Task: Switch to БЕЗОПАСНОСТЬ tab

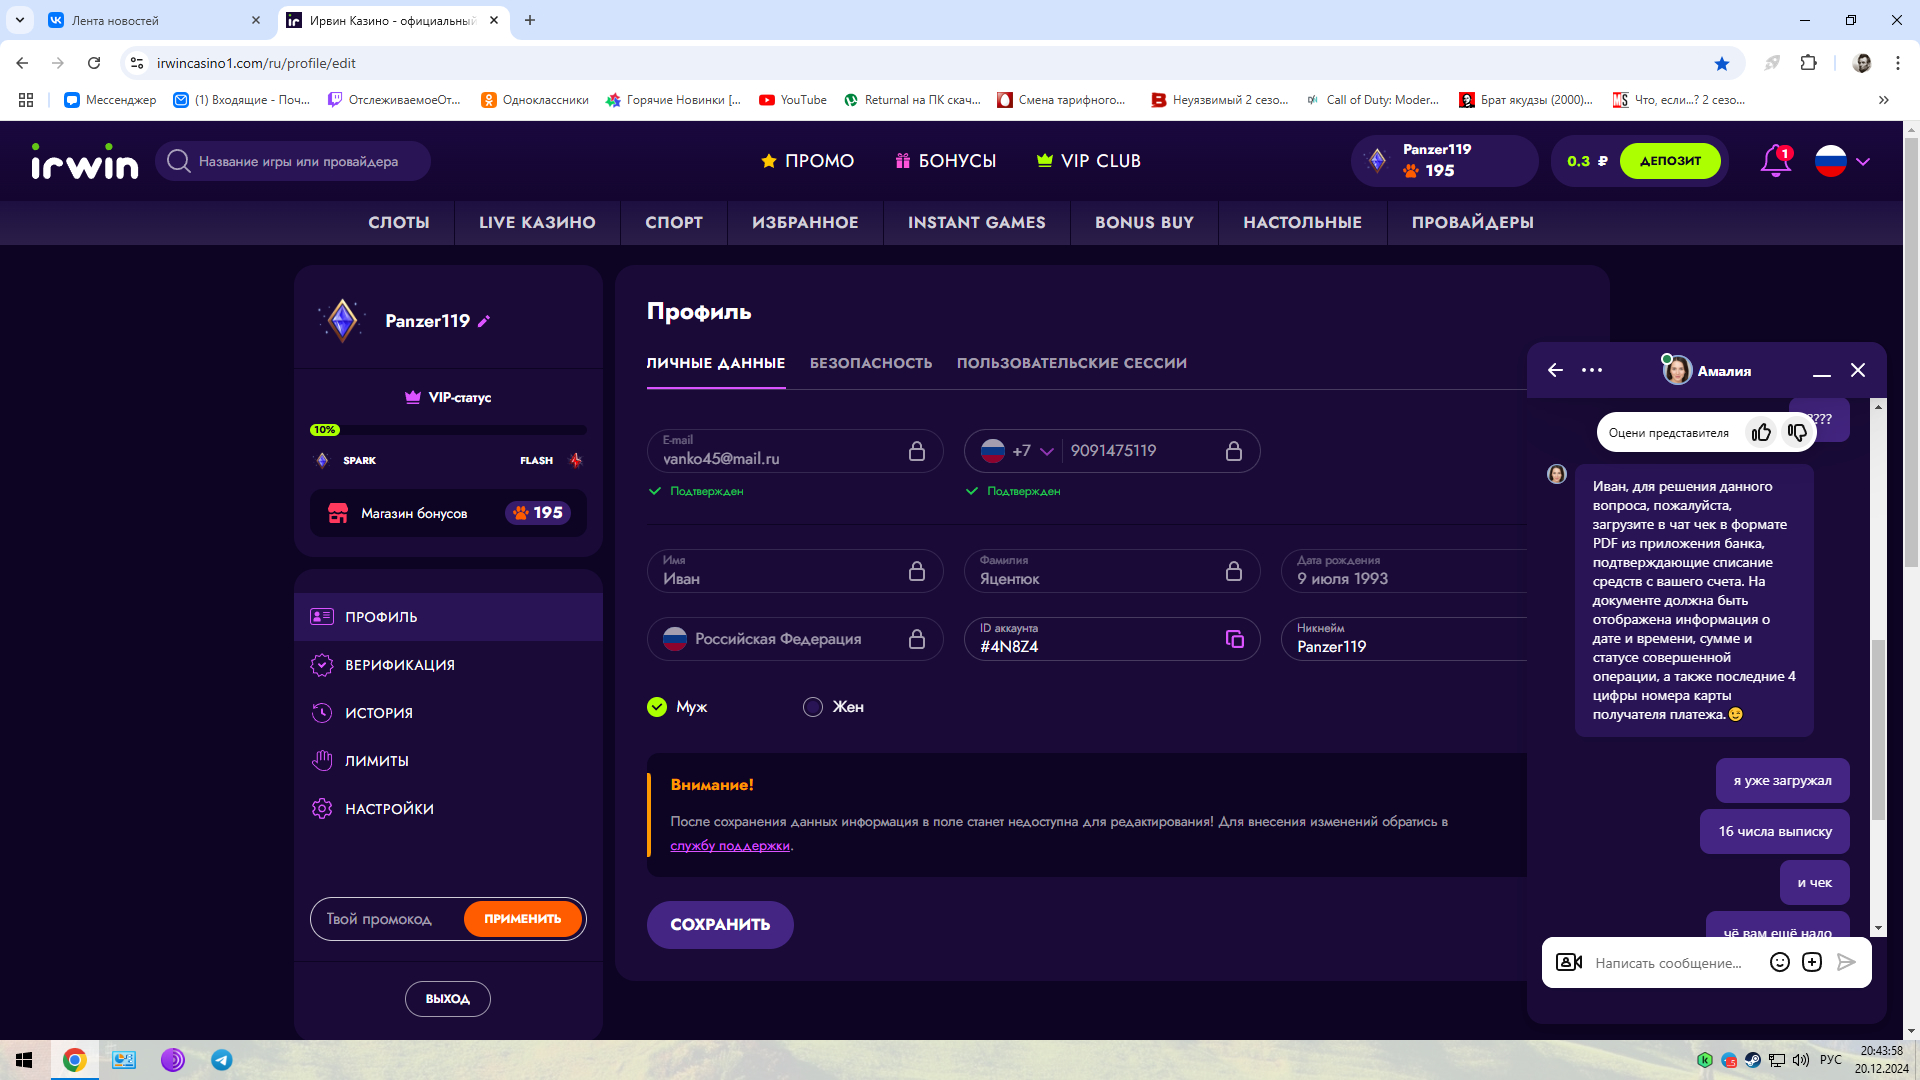Action: (871, 363)
